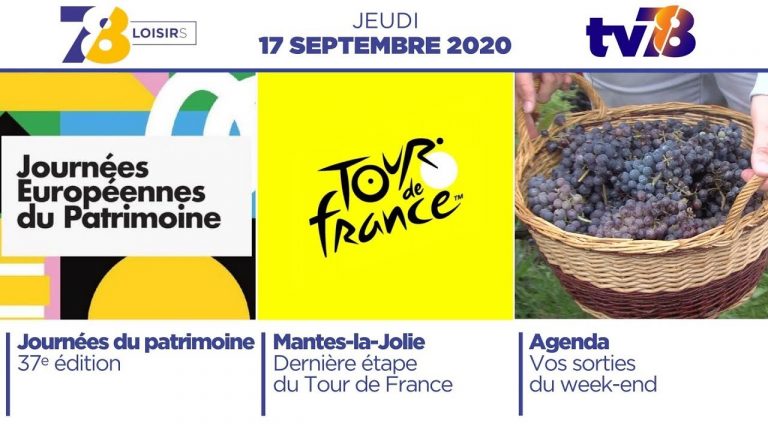The image size is (768, 432).
Task: Click the grapes inside the basket
Action: (x=640, y=180)
